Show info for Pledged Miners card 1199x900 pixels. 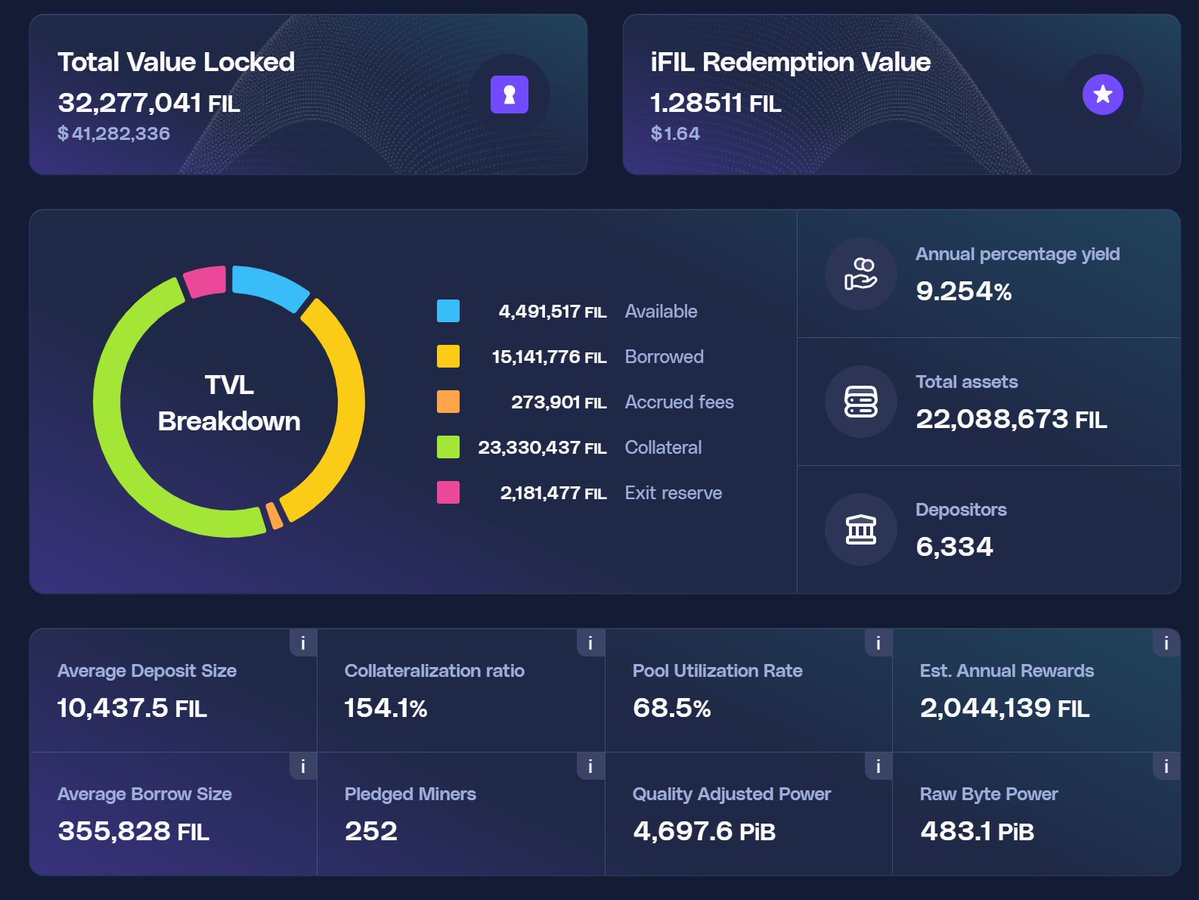point(590,766)
